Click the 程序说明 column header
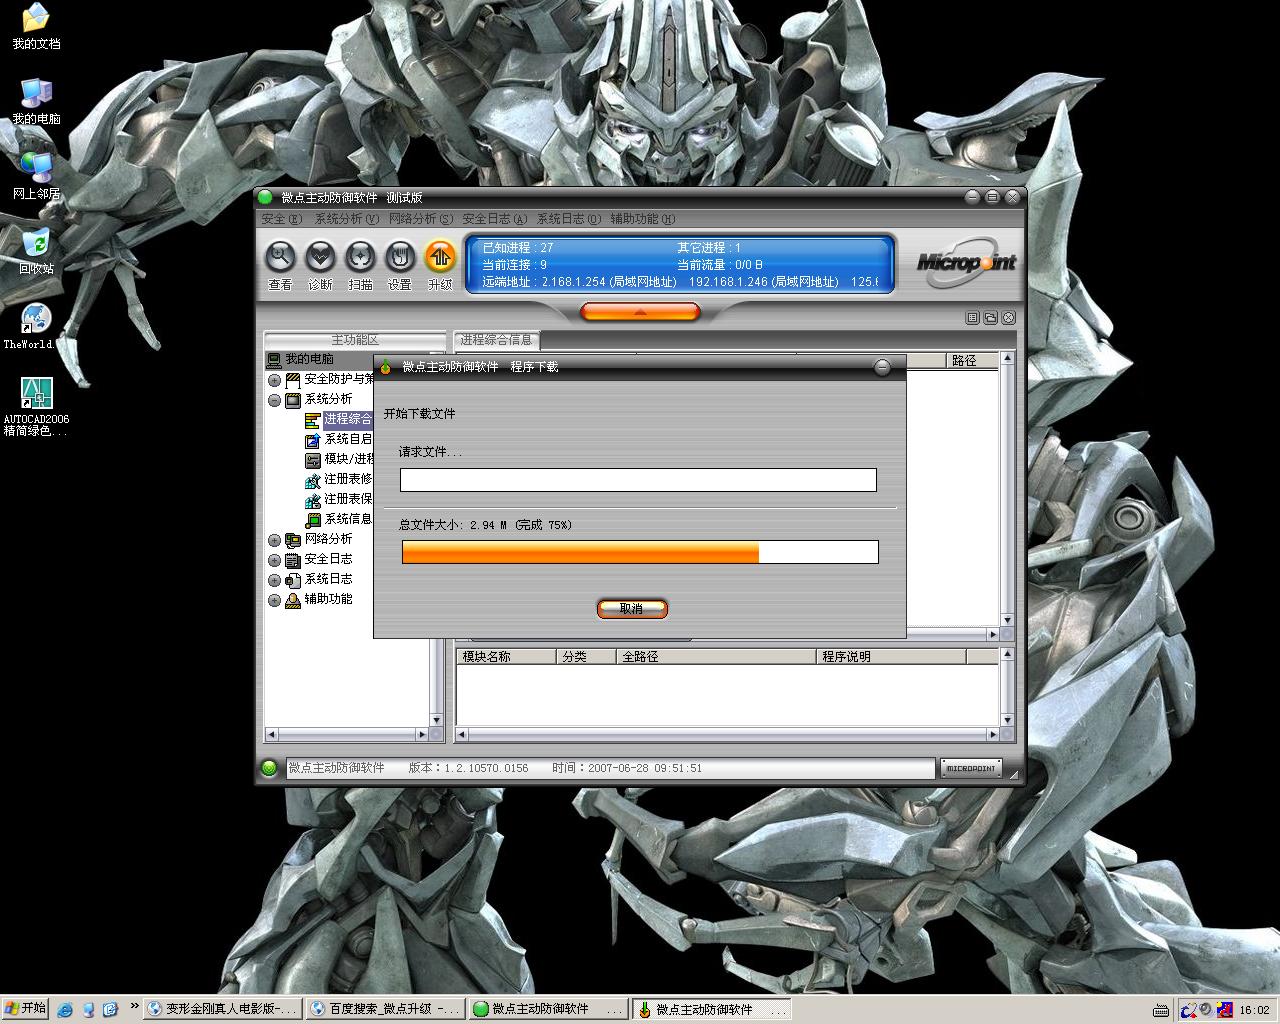This screenshot has width=1280, height=1024. 891,656
